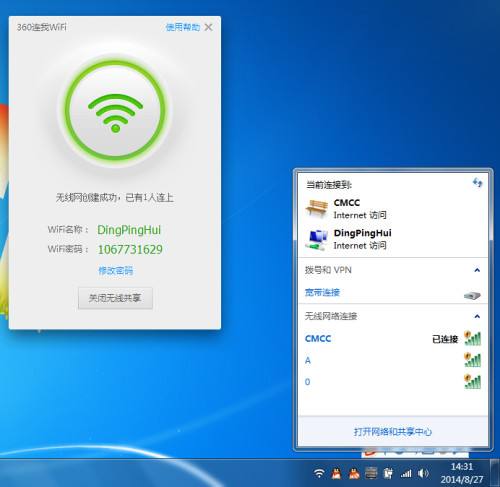
Task: Click the tray icon right of QQ penguins
Action: tap(371, 473)
